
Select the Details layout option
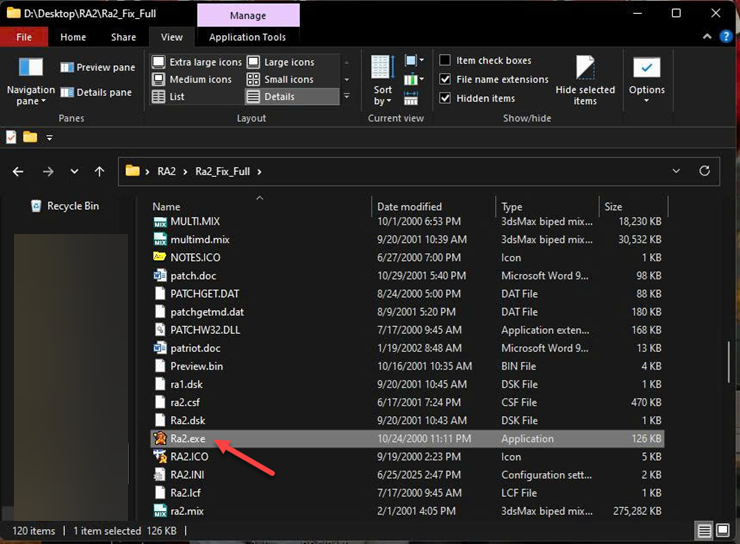(x=292, y=97)
